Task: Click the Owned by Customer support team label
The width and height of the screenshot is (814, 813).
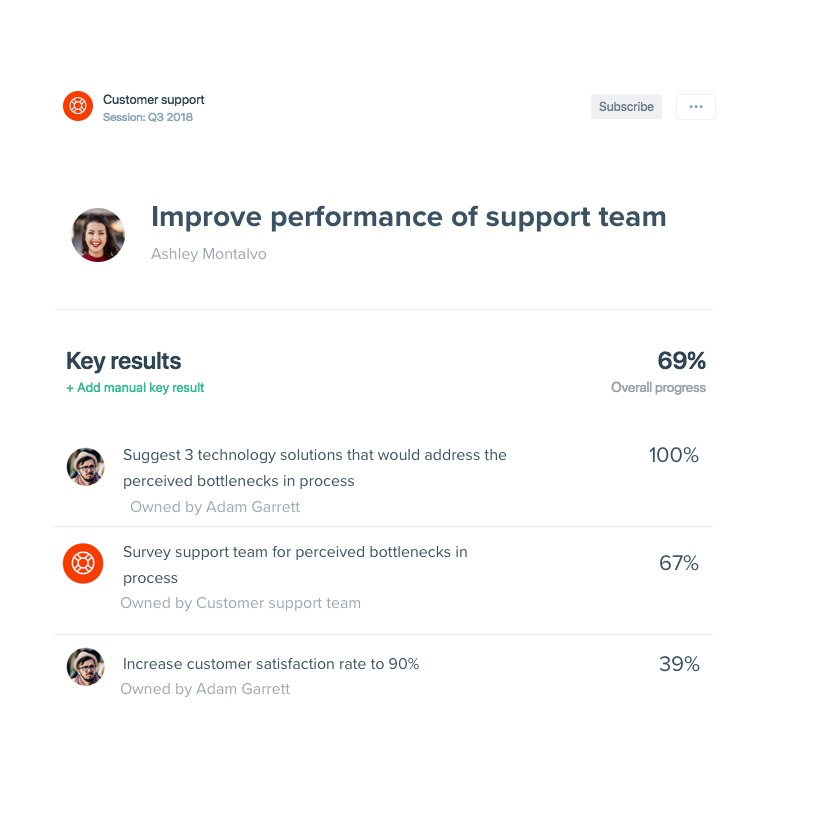Action: click(240, 603)
